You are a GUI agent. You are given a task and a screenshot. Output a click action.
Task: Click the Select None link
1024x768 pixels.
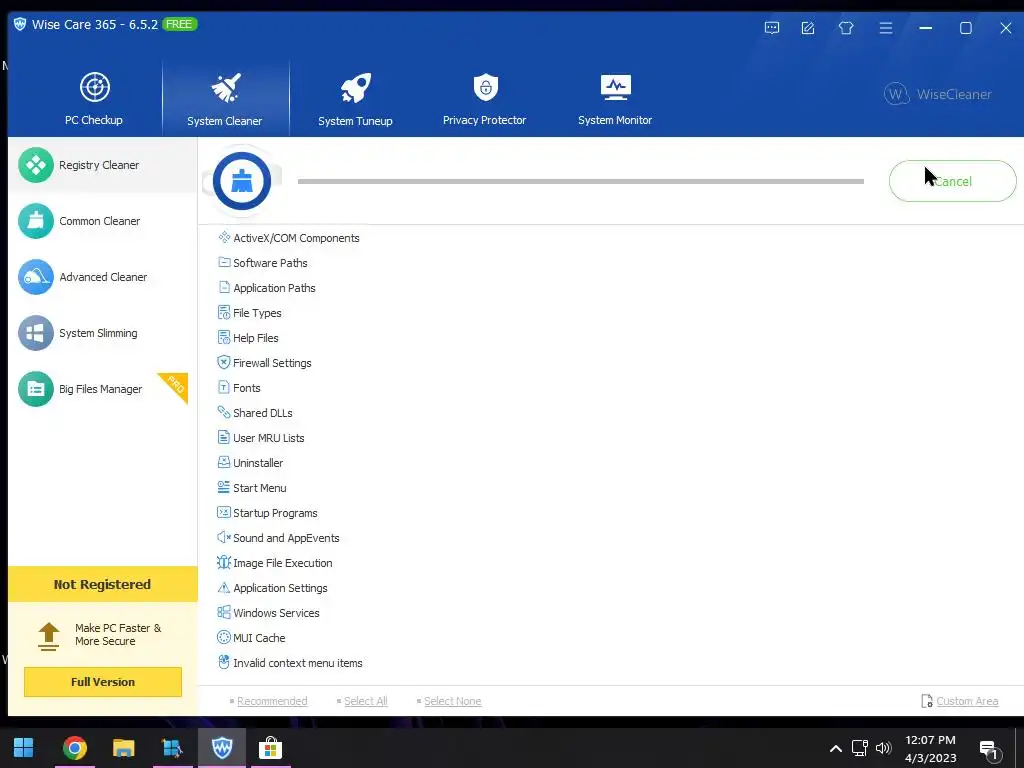tap(453, 701)
